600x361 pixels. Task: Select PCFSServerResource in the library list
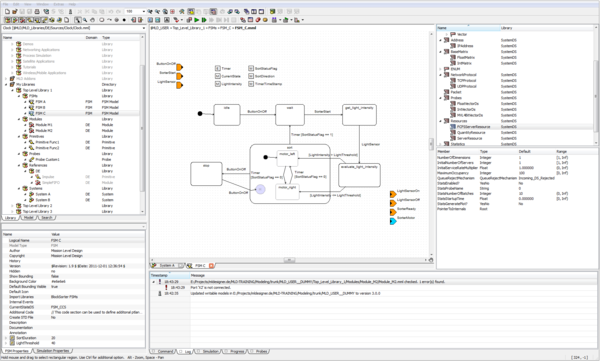(473, 127)
